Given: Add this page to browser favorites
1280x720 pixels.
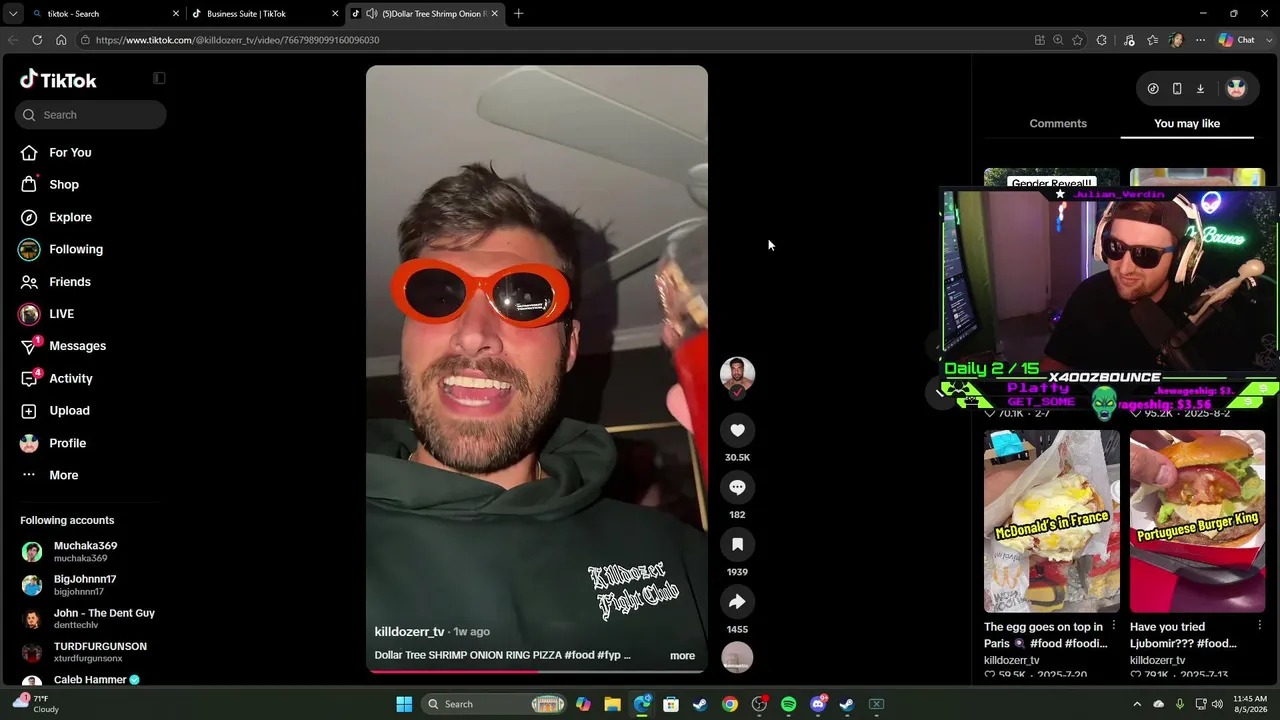Looking at the screenshot, I should pyautogui.click(x=1077, y=40).
